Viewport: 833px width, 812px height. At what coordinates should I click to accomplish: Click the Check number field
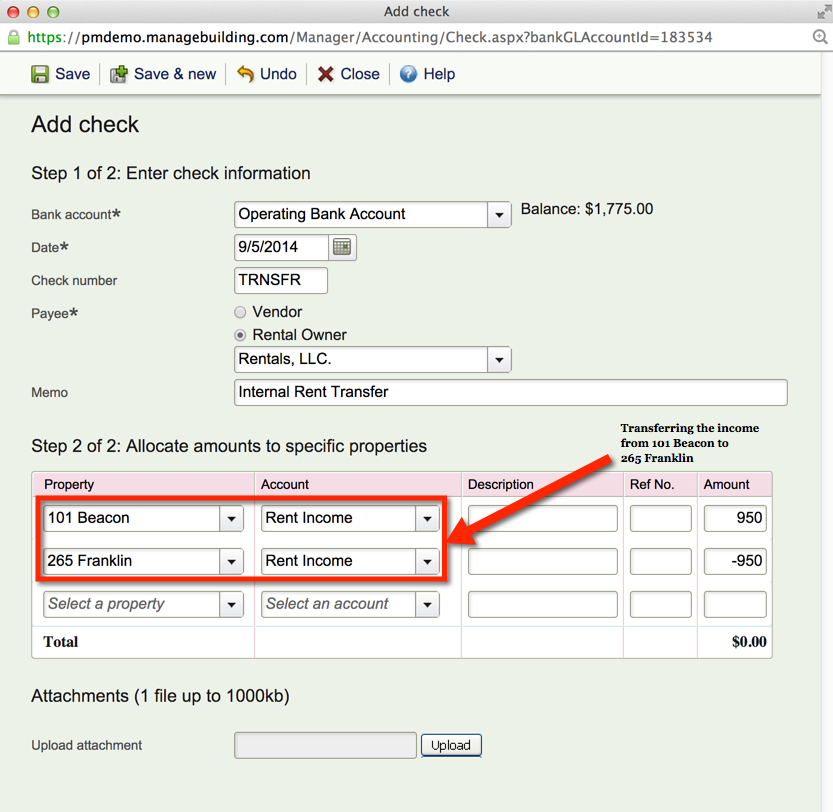[x=281, y=281]
